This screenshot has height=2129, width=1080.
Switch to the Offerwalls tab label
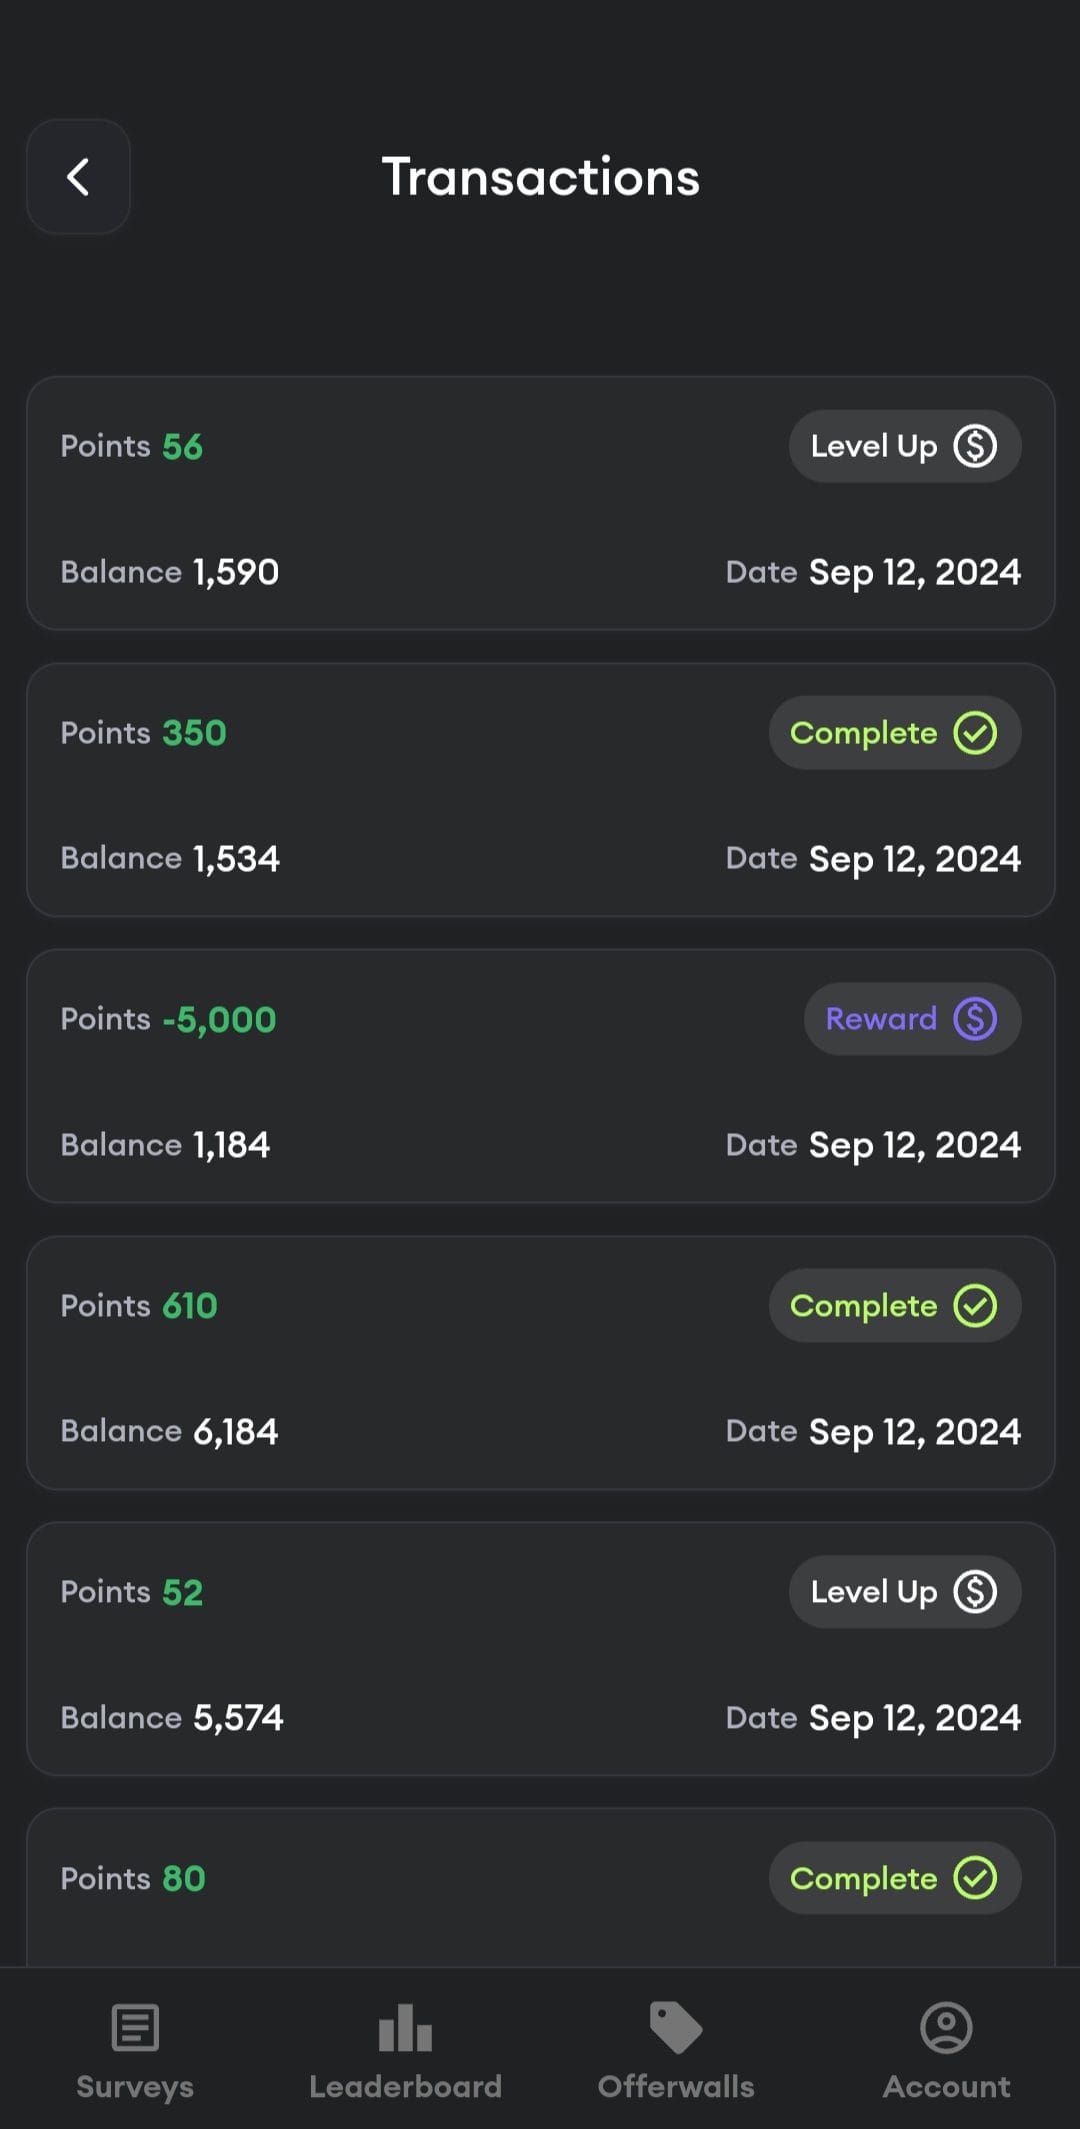click(x=676, y=2087)
